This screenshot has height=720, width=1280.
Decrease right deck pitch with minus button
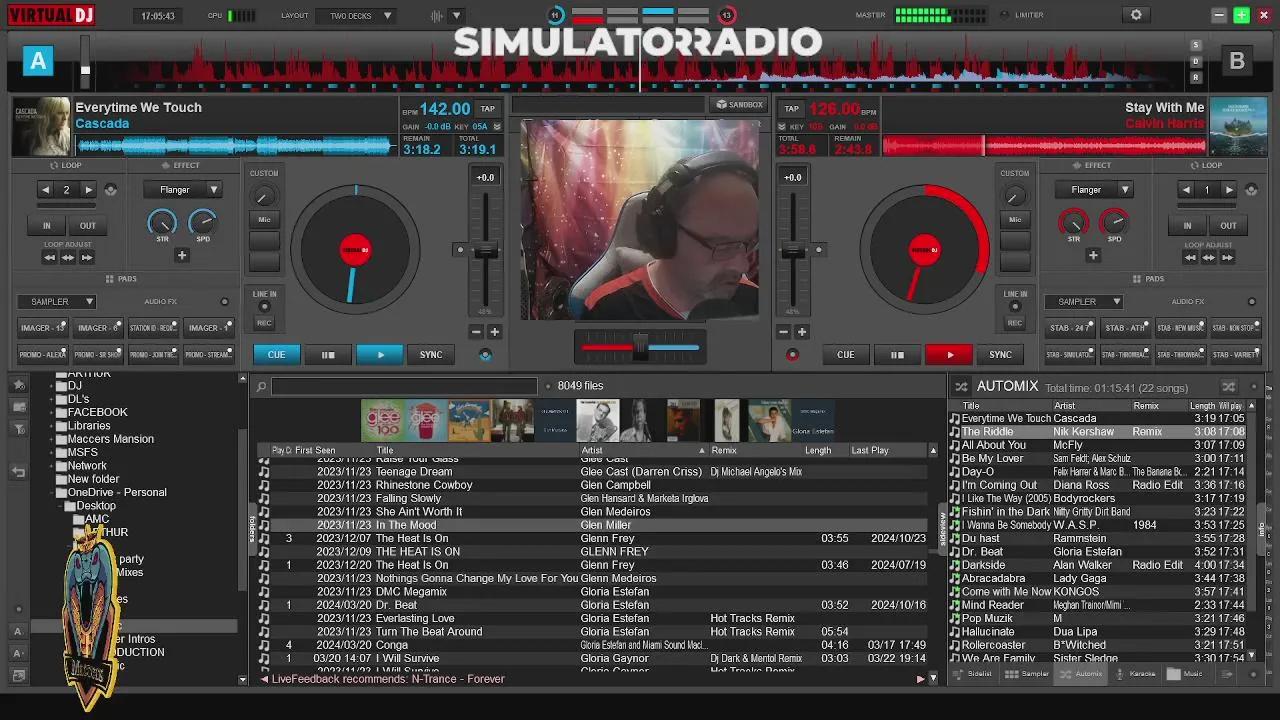784,331
